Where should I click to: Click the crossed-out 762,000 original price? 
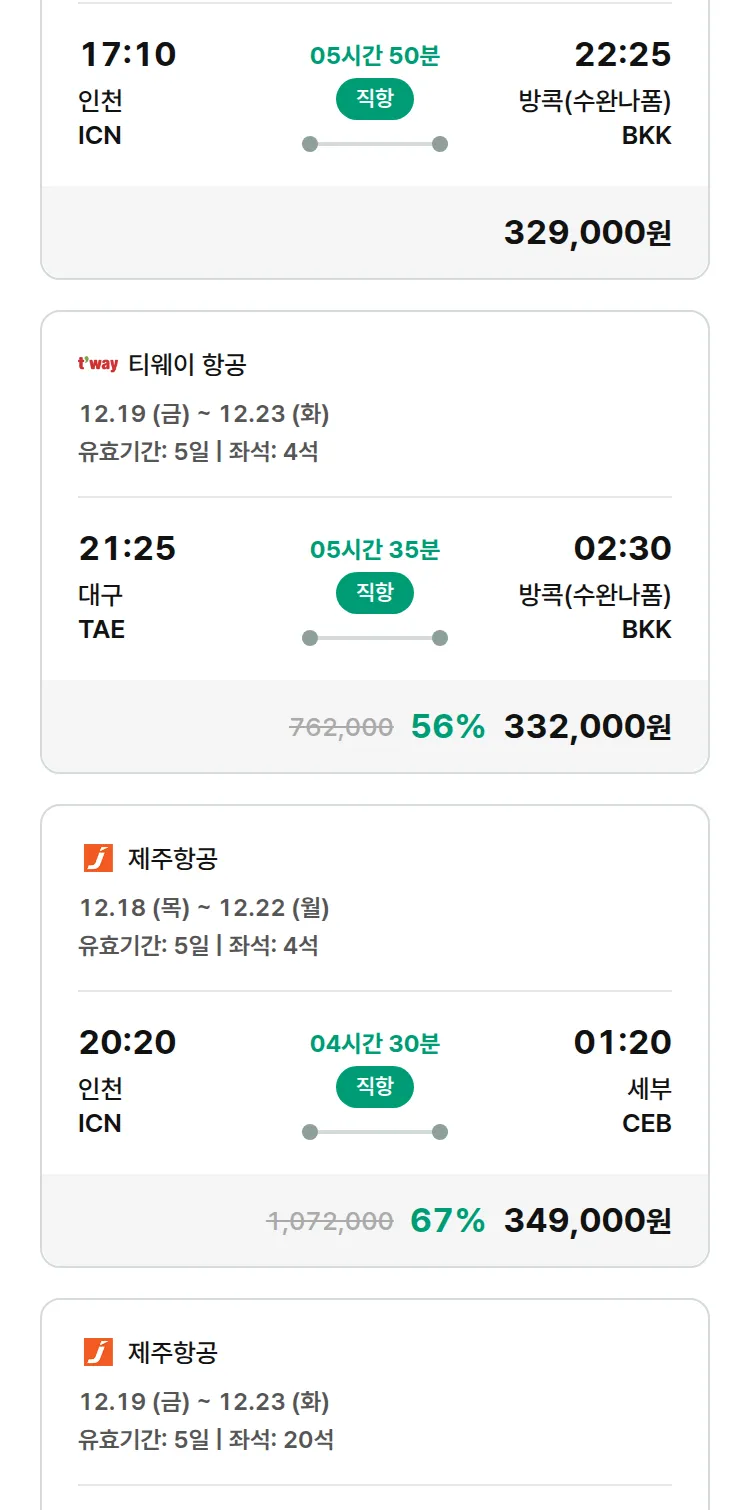341,727
